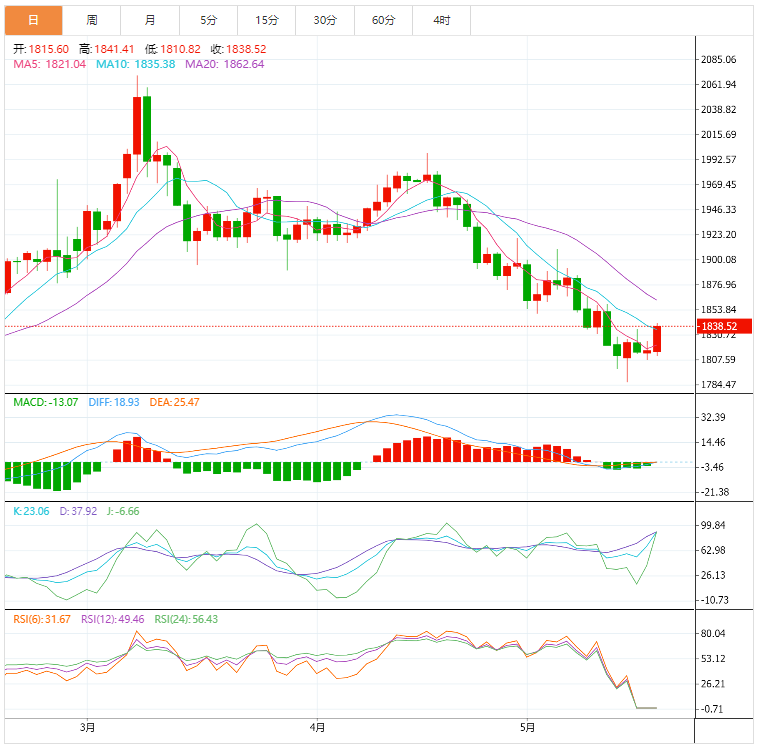This screenshot has width=758, height=748.
Task: Click the 1969.45 price axis label
Action: click(x=718, y=185)
